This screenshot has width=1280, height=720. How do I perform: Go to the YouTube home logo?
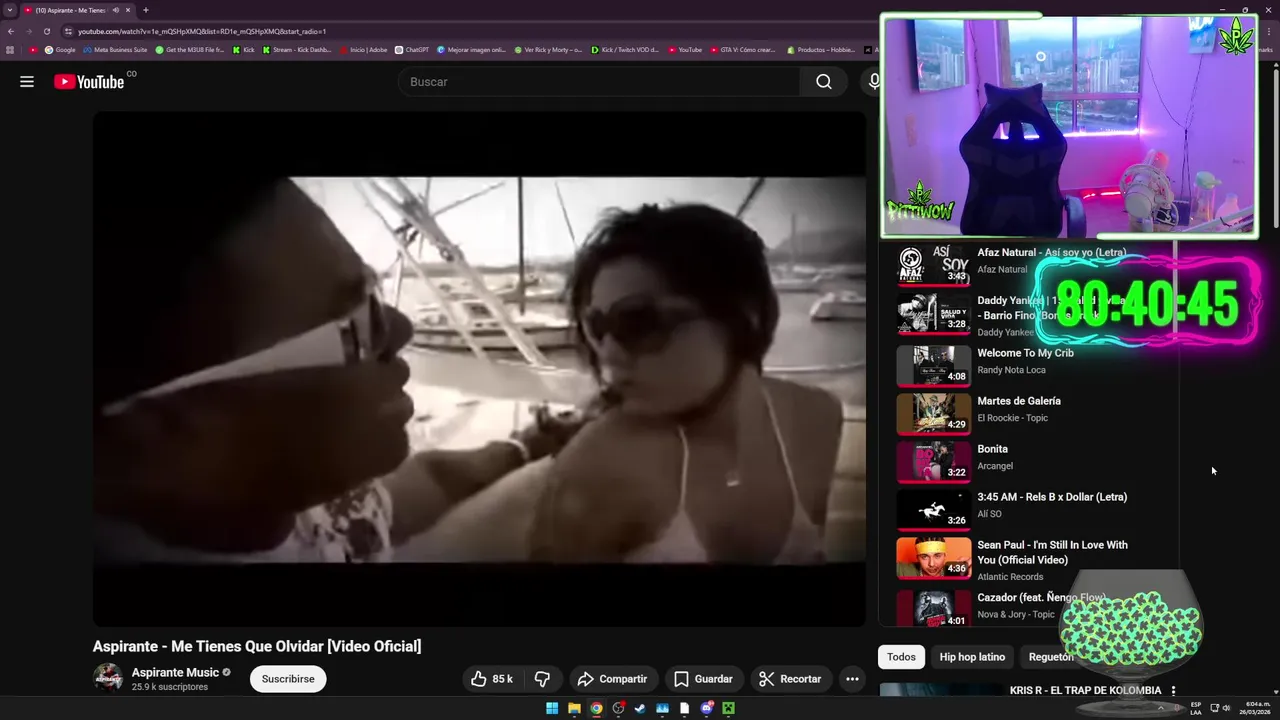tap(90, 82)
